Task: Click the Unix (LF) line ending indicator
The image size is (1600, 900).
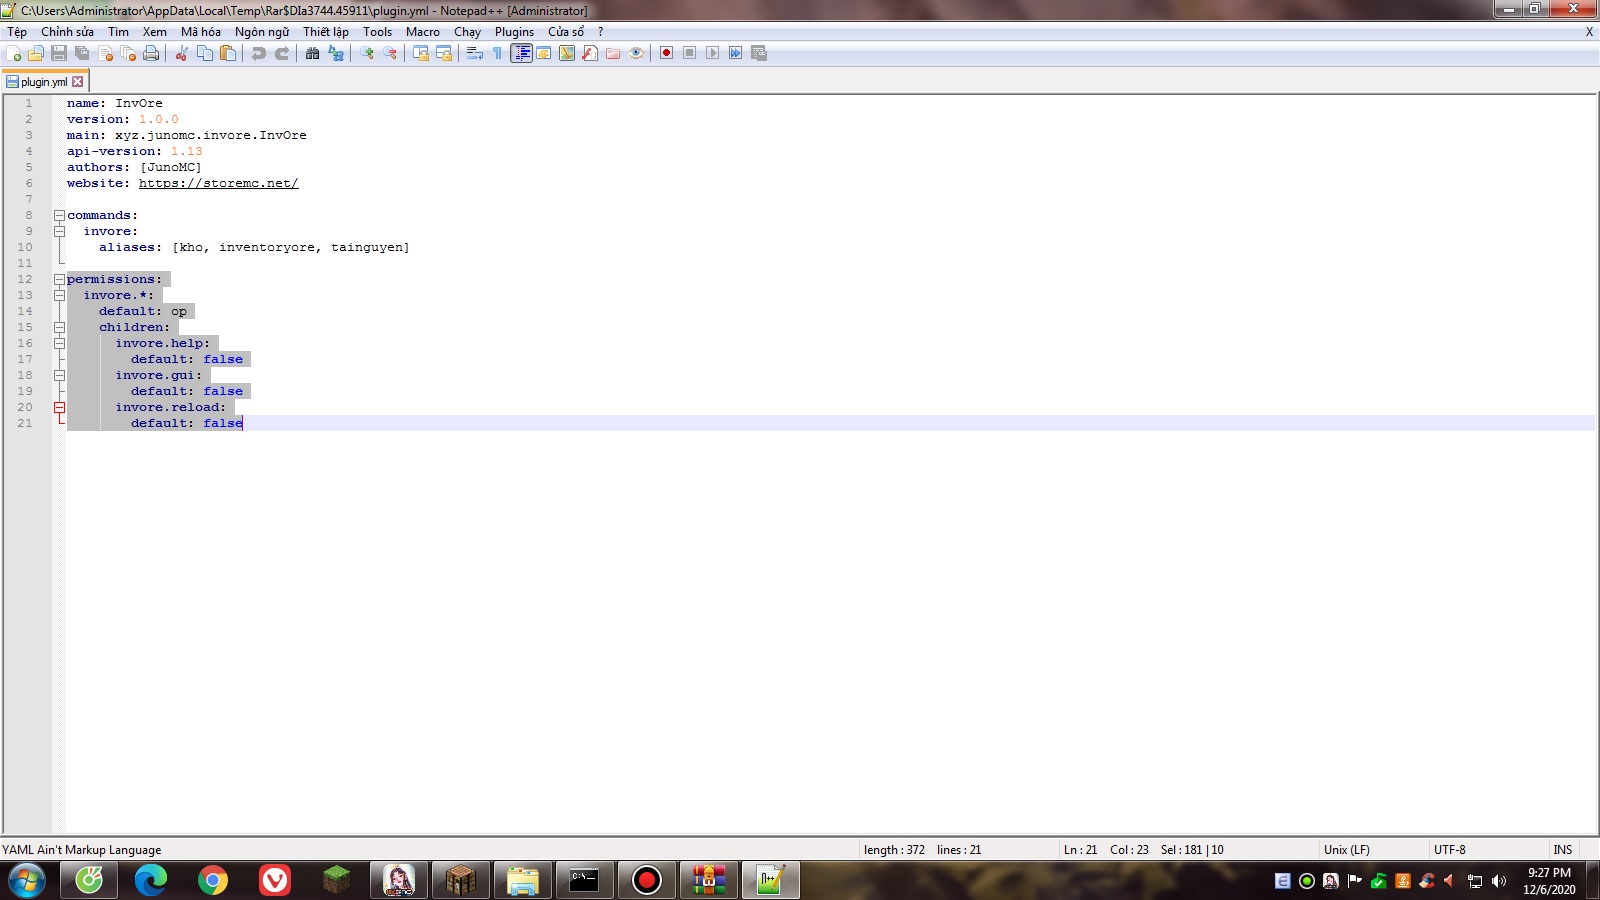Action: point(1347,850)
